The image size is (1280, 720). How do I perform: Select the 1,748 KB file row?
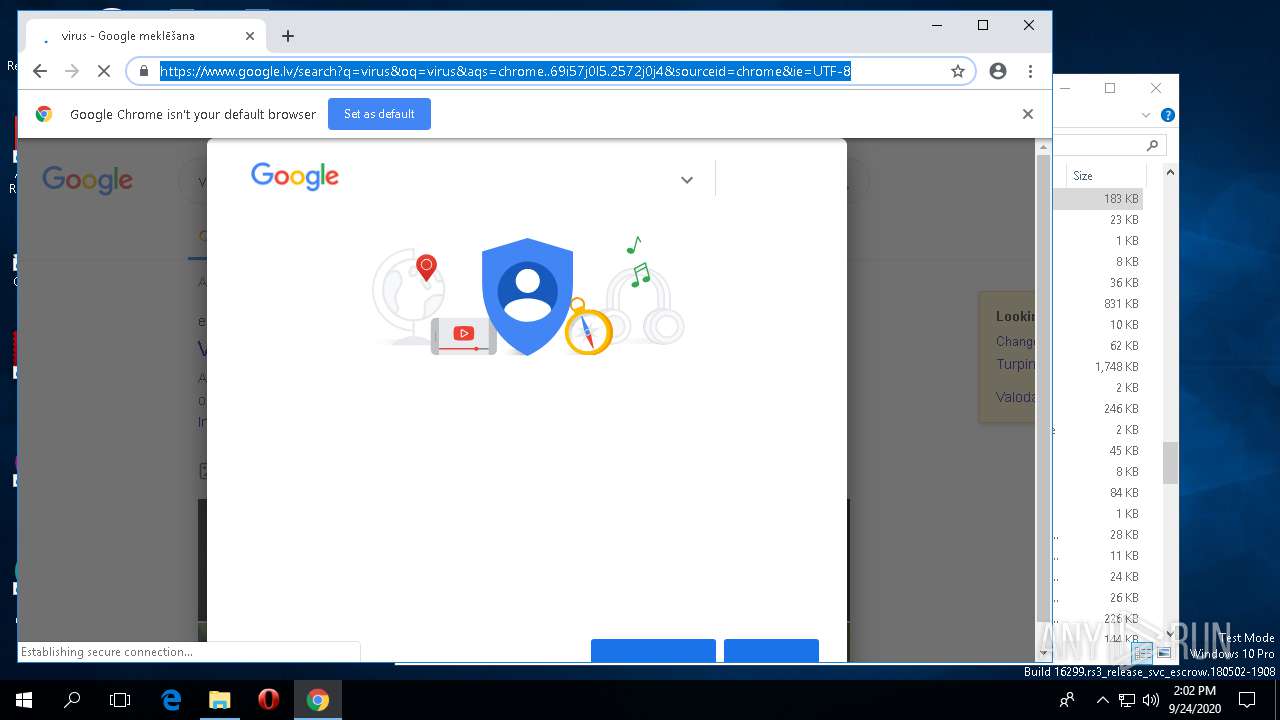1099,367
